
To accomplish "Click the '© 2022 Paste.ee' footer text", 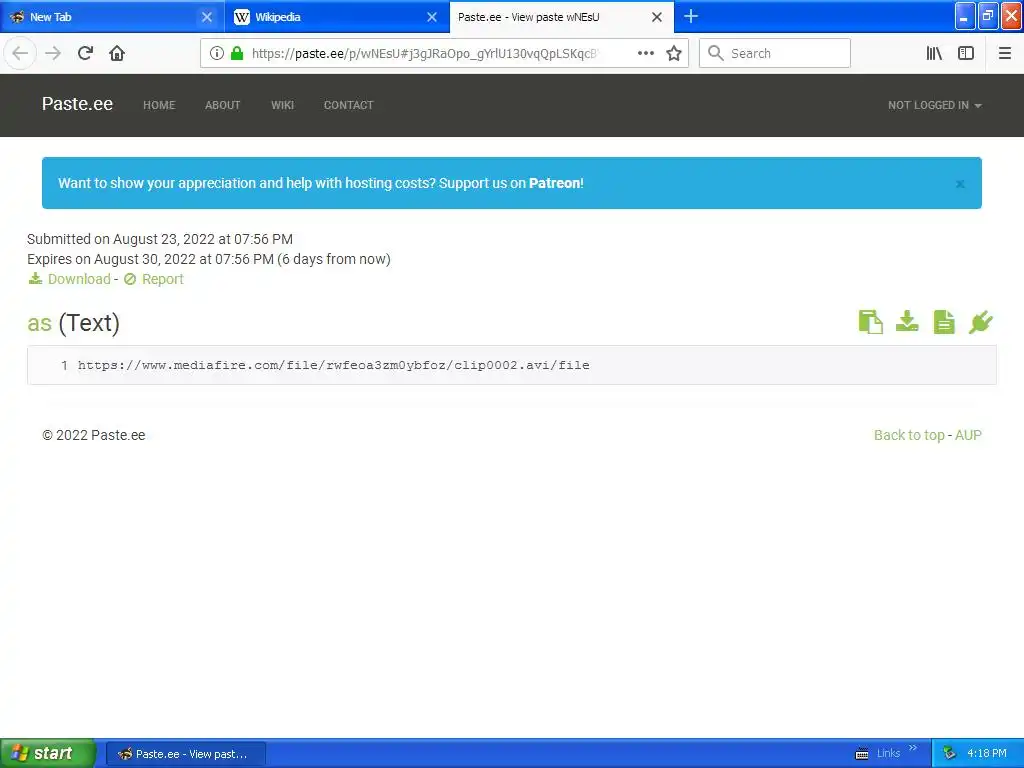I will [93, 435].
